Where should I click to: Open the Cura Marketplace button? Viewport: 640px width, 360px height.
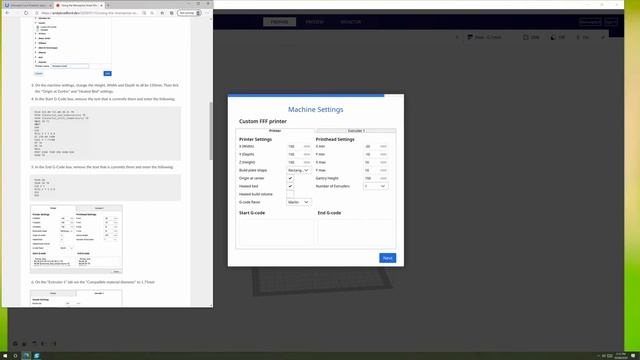590,22
